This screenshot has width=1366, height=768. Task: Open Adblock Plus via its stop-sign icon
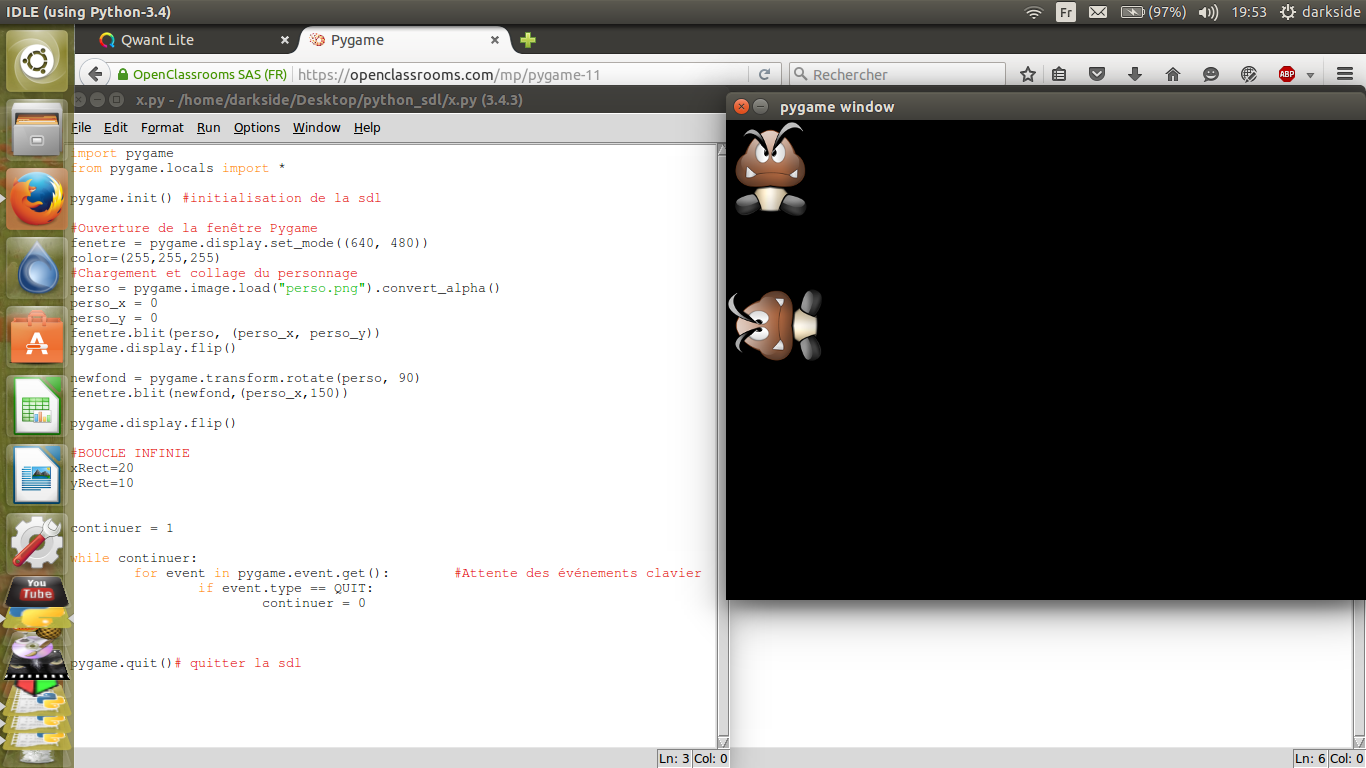1288,74
